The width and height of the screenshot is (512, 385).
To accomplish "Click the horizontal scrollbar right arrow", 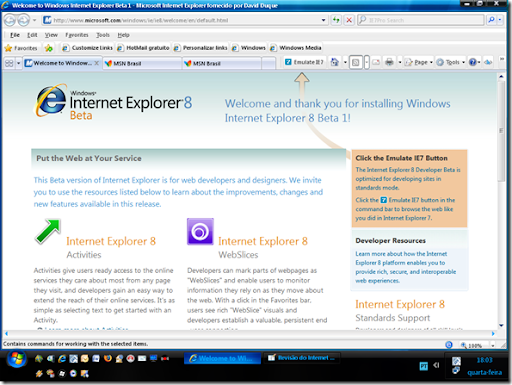I will click(493, 333).
